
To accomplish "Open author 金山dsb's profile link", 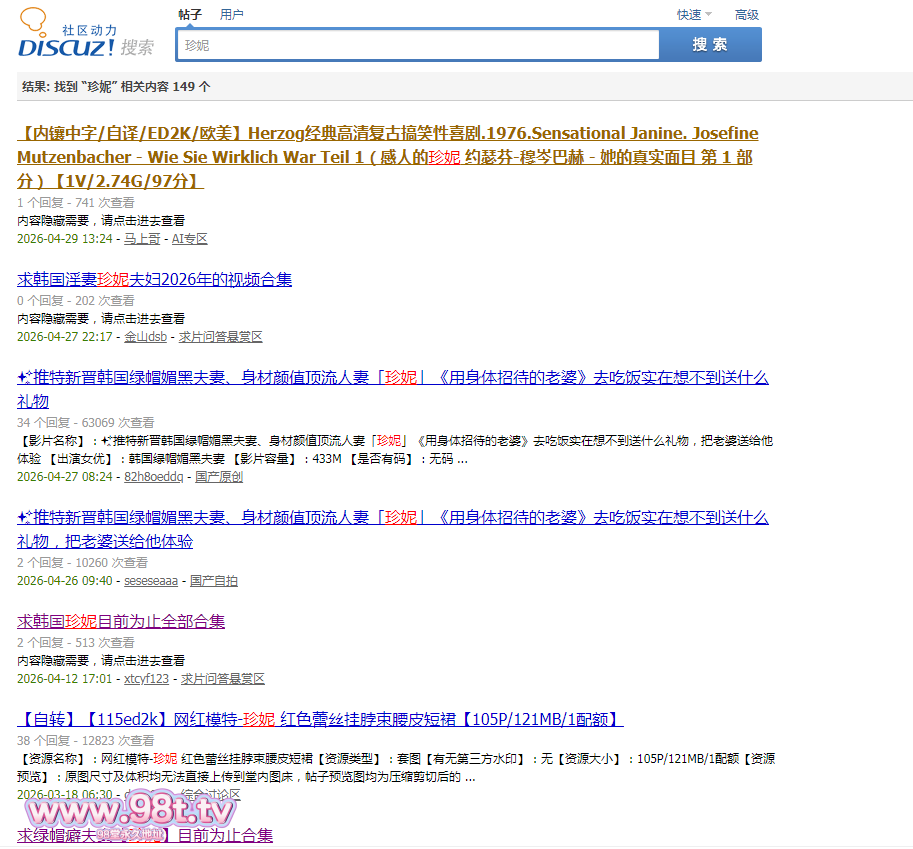I will click(x=146, y=337).
